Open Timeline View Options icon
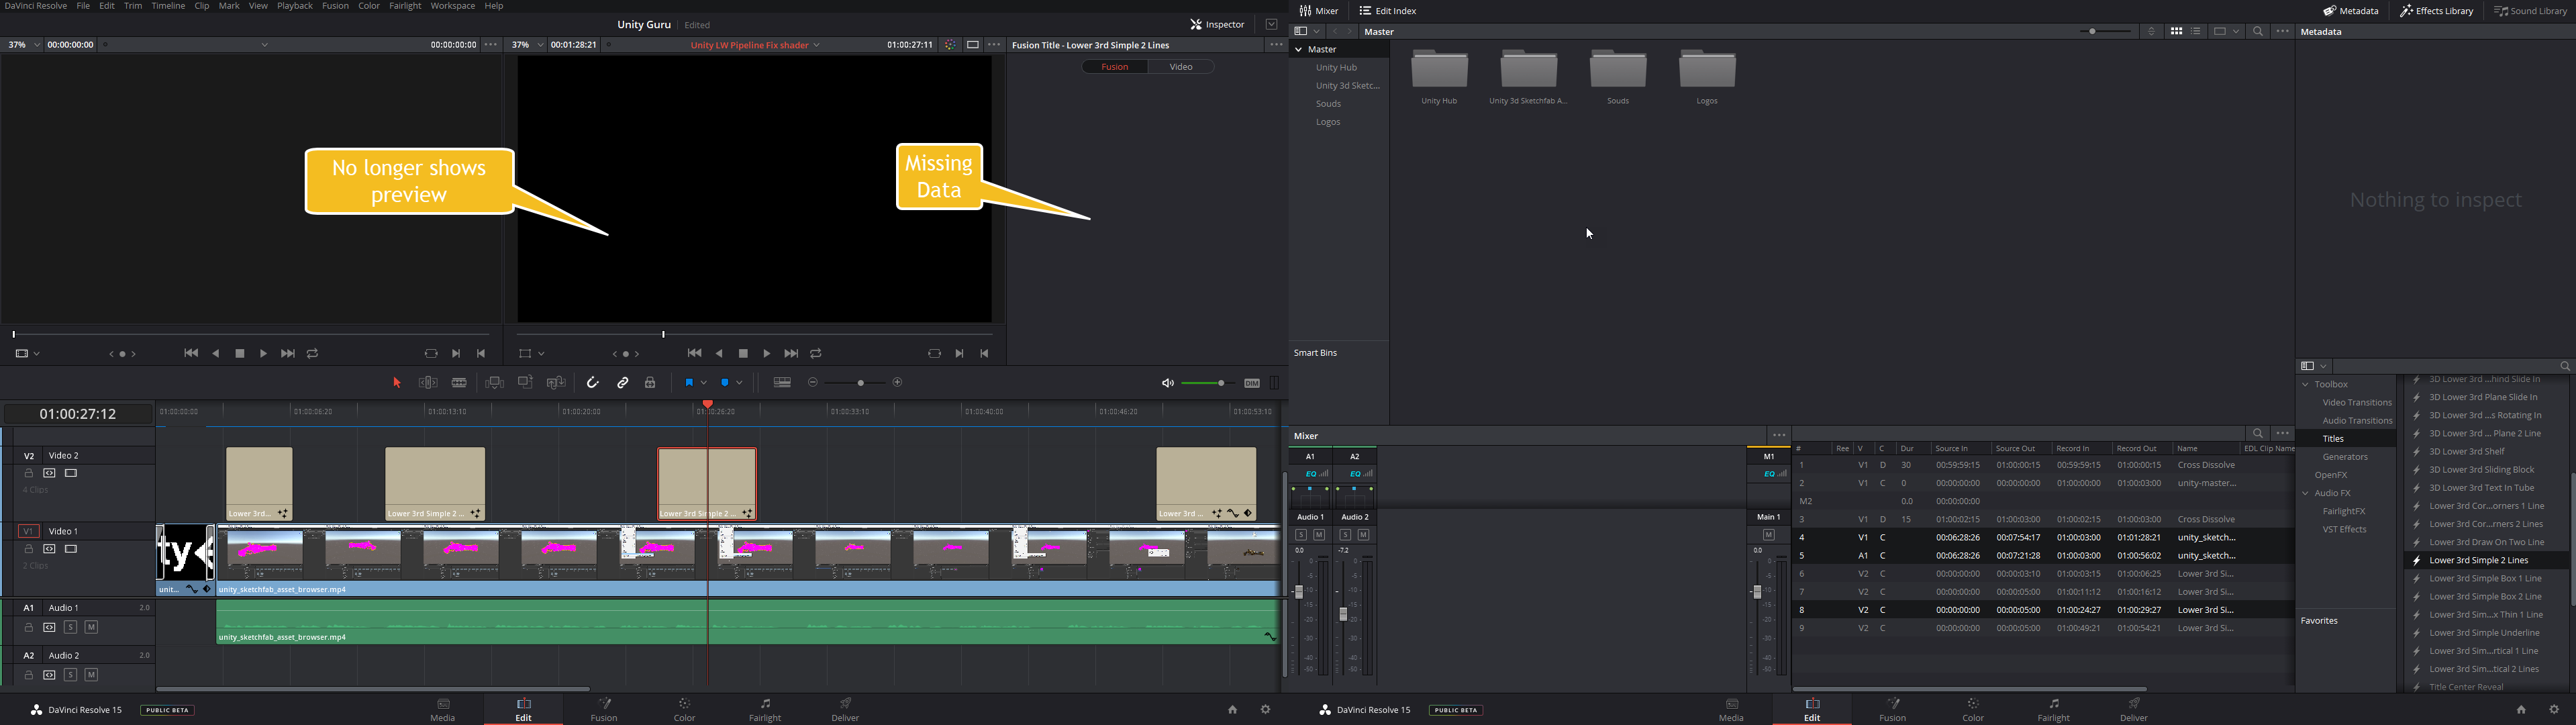Image resolution: width=2576 pixels, height=725 pixels. pos(783,383)
